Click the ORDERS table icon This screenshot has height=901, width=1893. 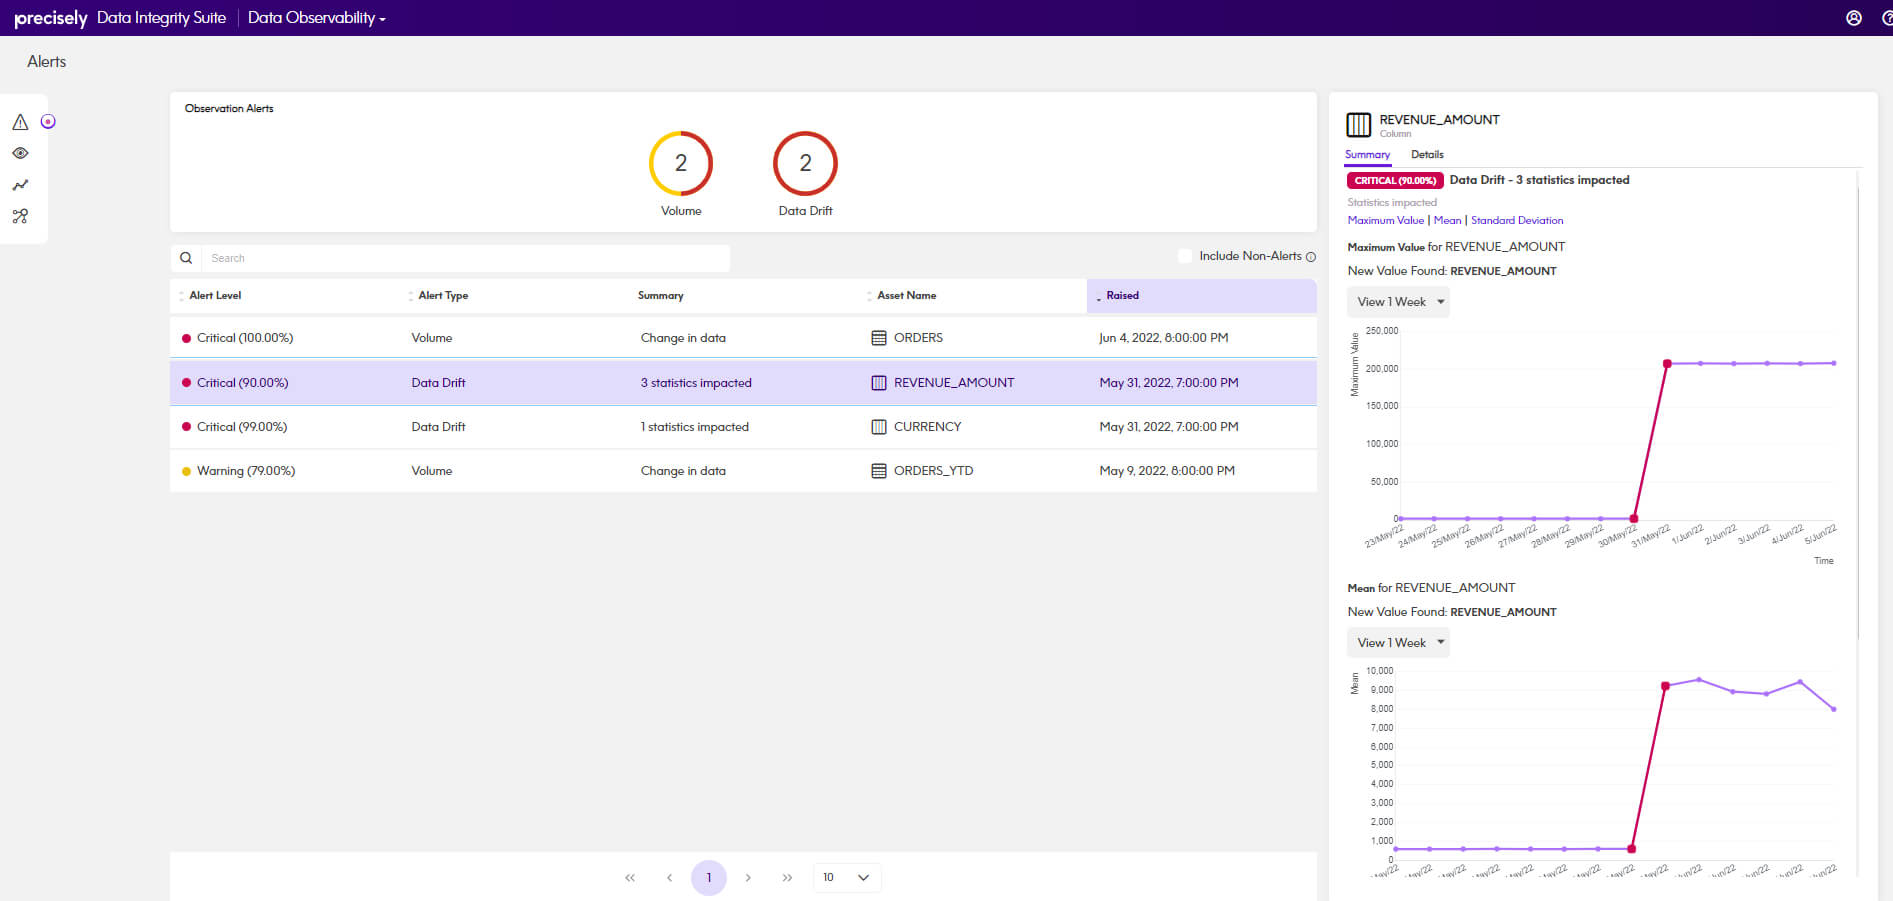pyautogui.click(x=879, y=338)
